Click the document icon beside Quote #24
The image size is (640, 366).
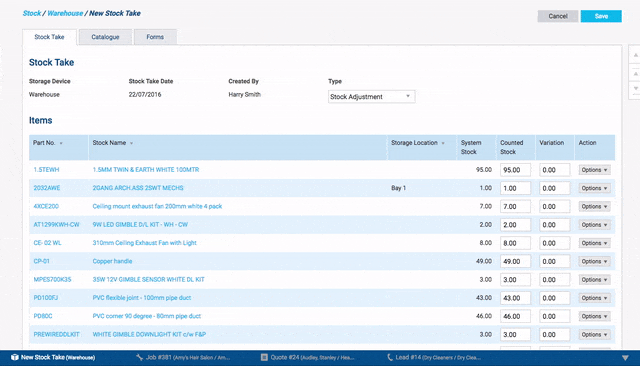264,357
